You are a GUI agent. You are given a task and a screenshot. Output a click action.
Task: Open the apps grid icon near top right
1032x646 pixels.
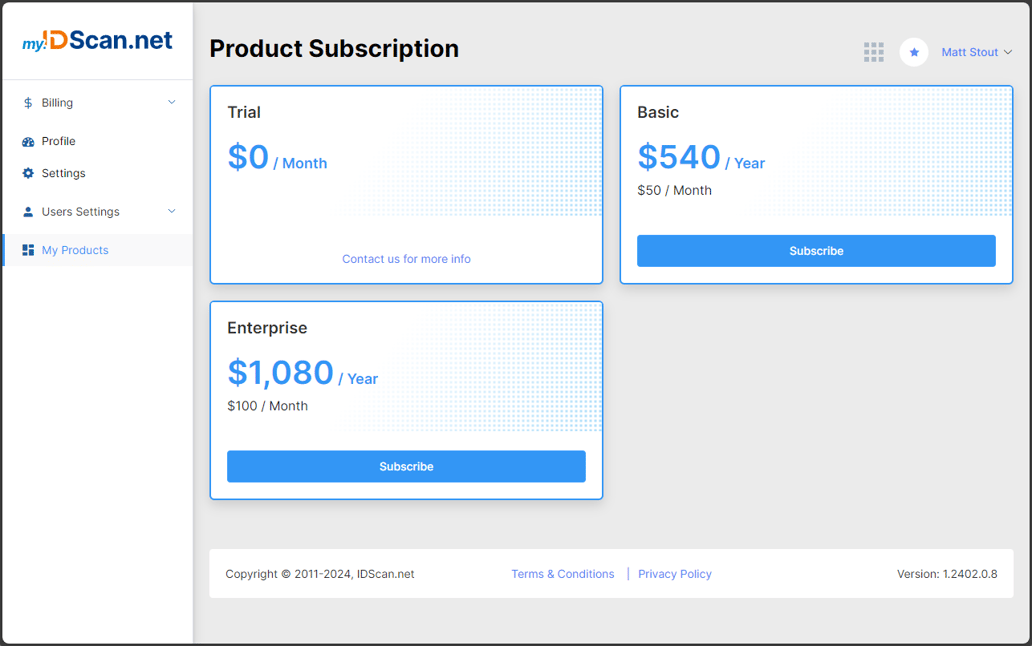pyautogui.click(x=874, y=52)
